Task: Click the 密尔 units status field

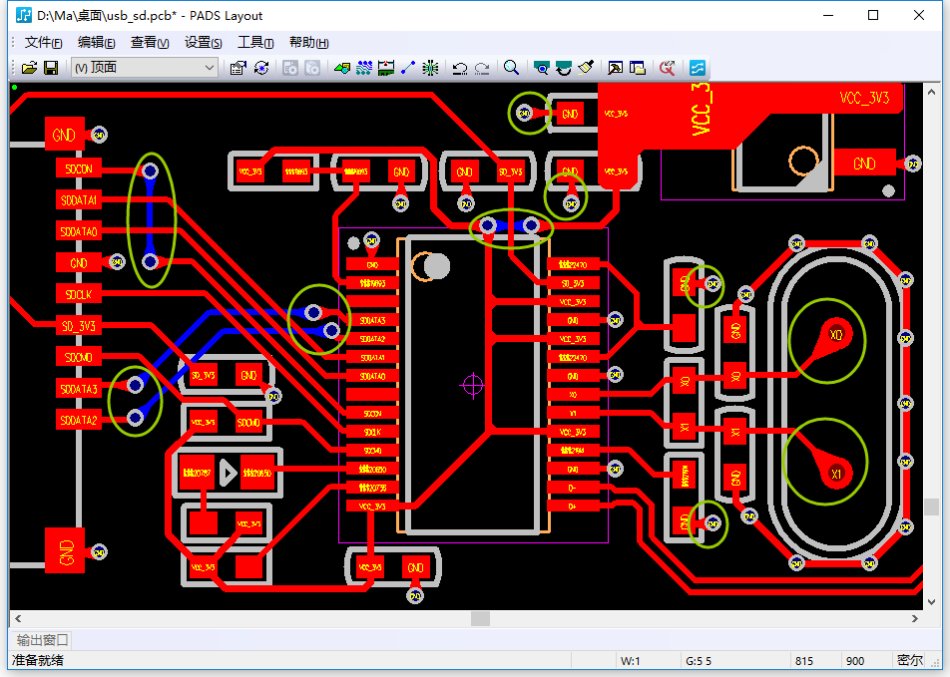Action: click(x=910, y=661)
